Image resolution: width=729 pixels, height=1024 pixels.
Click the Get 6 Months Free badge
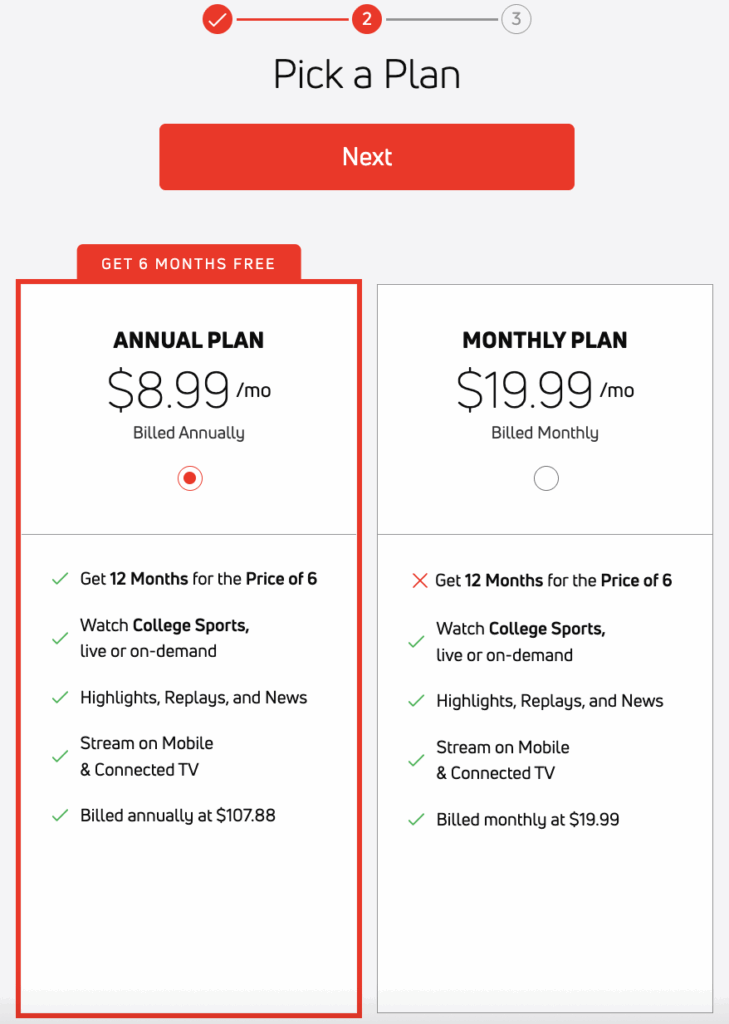coord(189,264)
